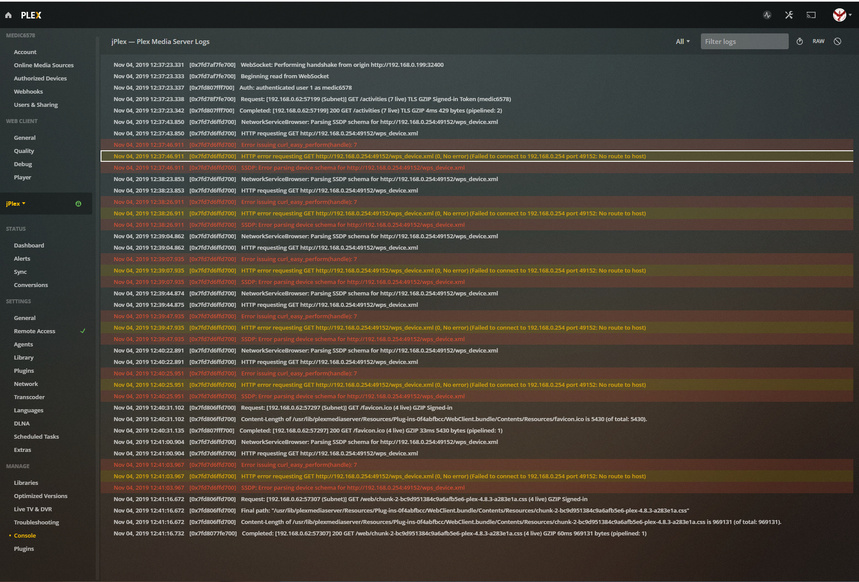Screen dimensions: 859x582
Task: Open Web Client General settings
Action: tap(25, 138)
